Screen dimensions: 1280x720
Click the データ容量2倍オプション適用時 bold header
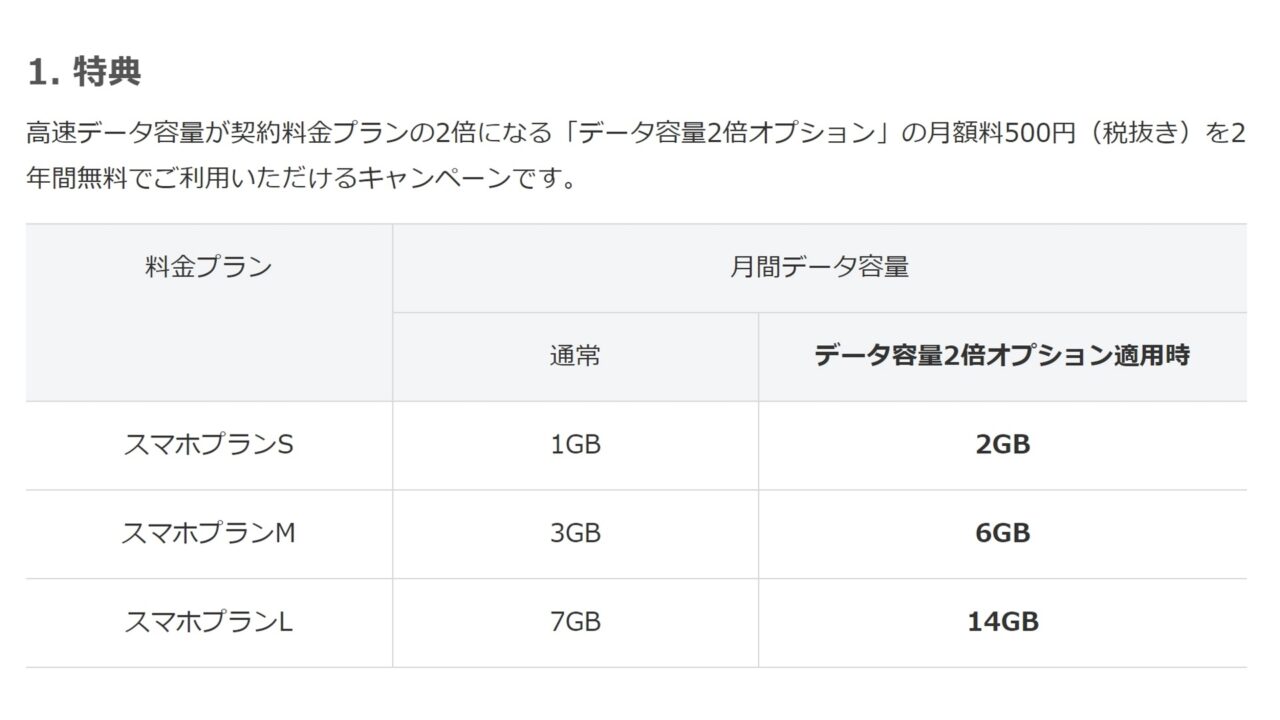(x=1002, y=355)
